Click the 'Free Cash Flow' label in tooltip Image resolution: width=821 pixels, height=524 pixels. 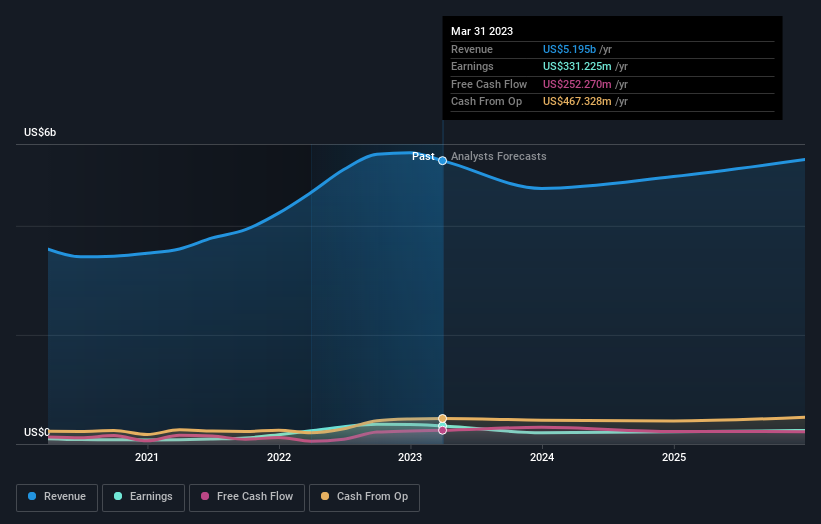click(x=489, y=84)
